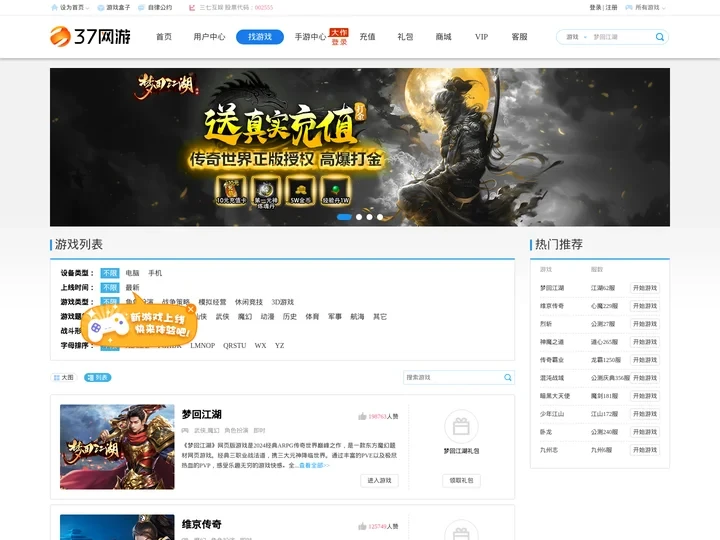This screenshot has width=720, height=540.
Task: Click the 梦回江湖礼包 gift icon
Action: pyautogui.click(x=461, y=426)
